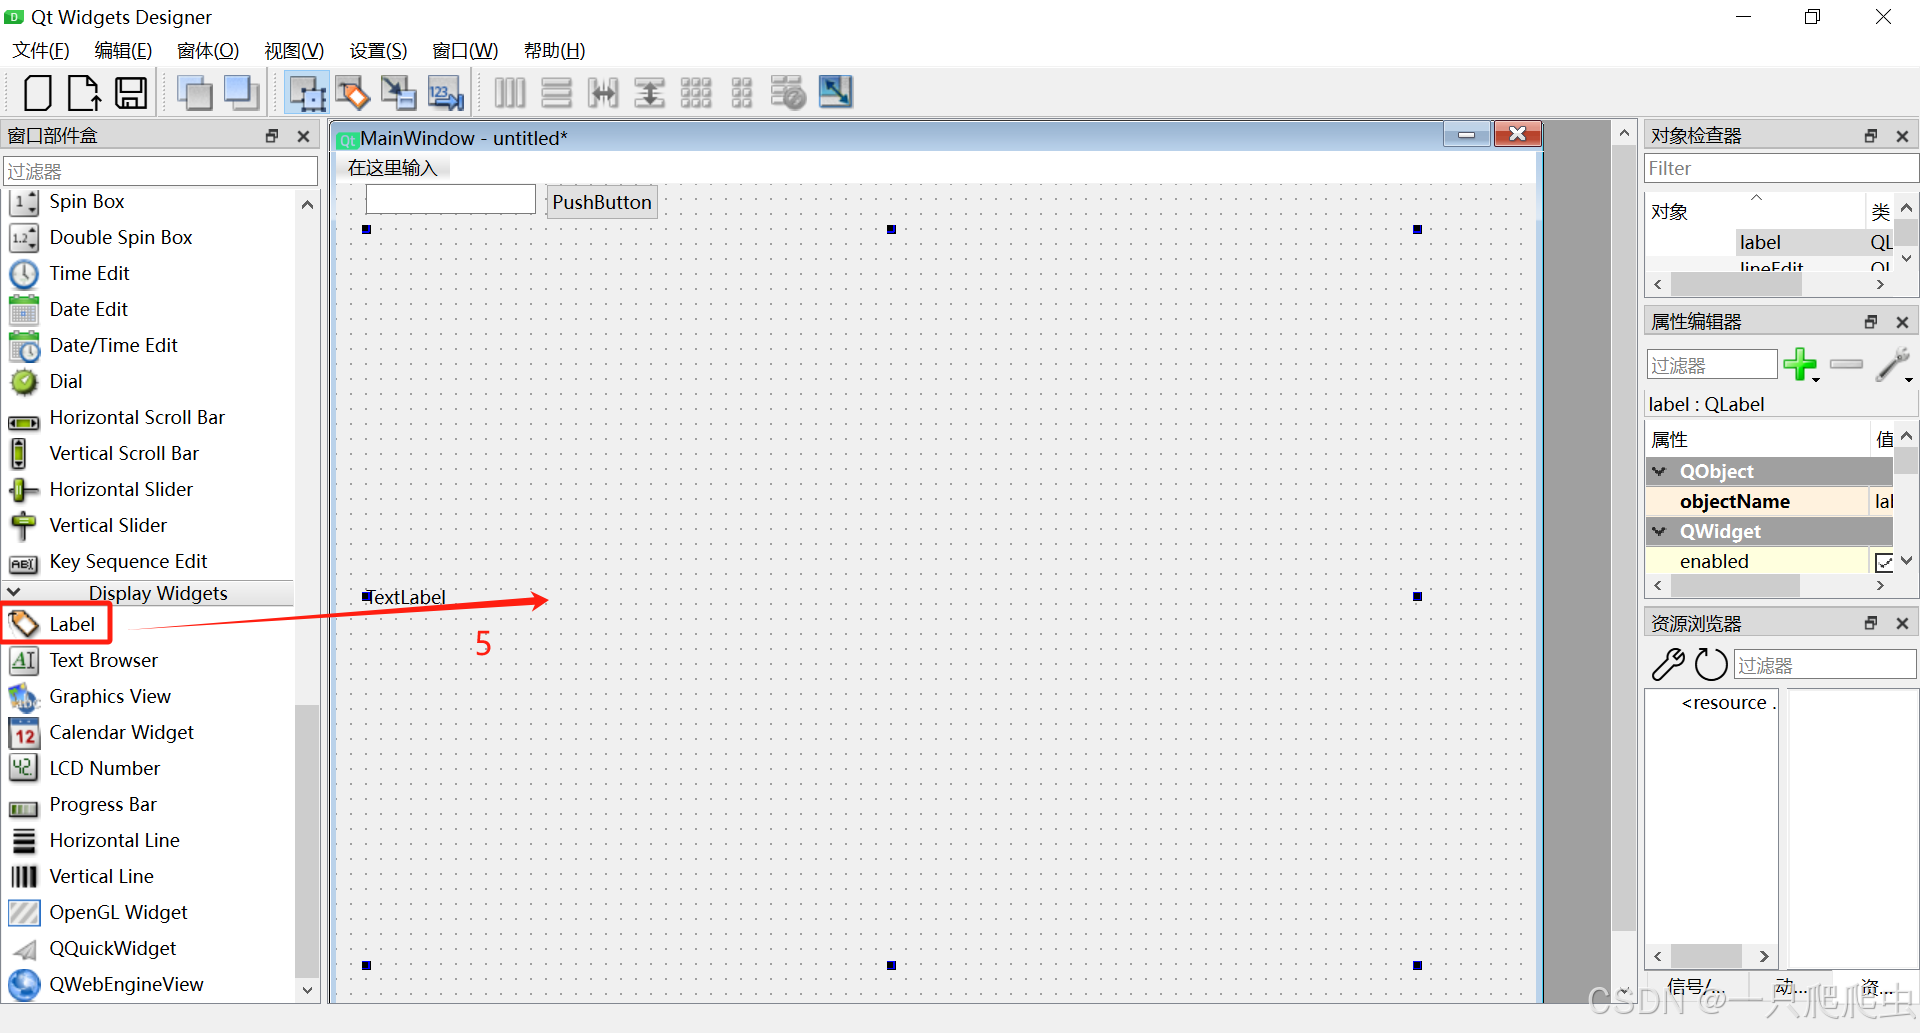Switch to Edit Signals/Slots mode
The height and width of the screenshot is (1033, 1920).
coord(352,93)
